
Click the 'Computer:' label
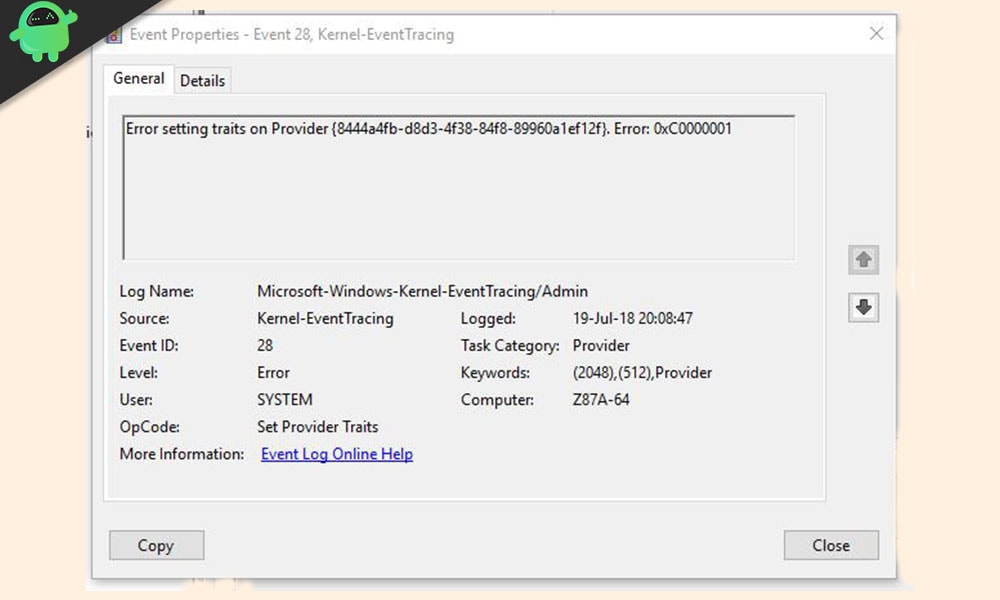point(497,400)
